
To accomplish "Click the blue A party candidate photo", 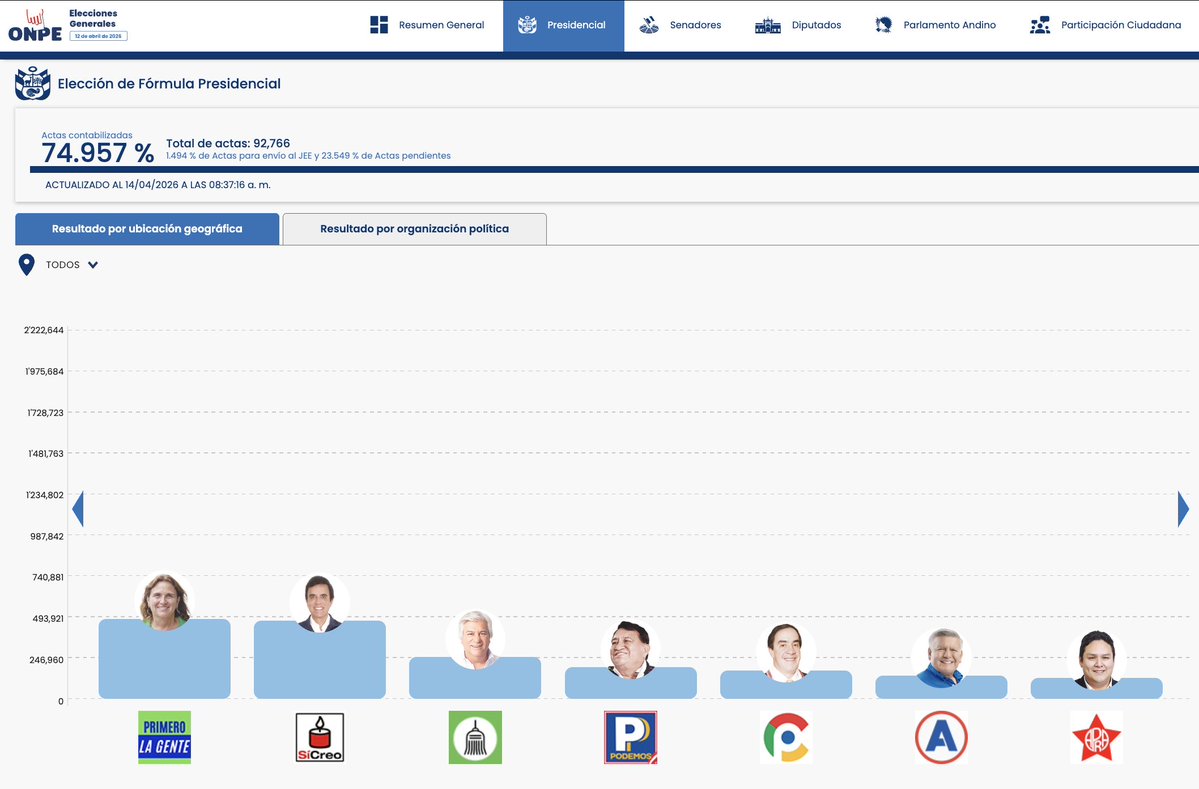I will (941, 658).
